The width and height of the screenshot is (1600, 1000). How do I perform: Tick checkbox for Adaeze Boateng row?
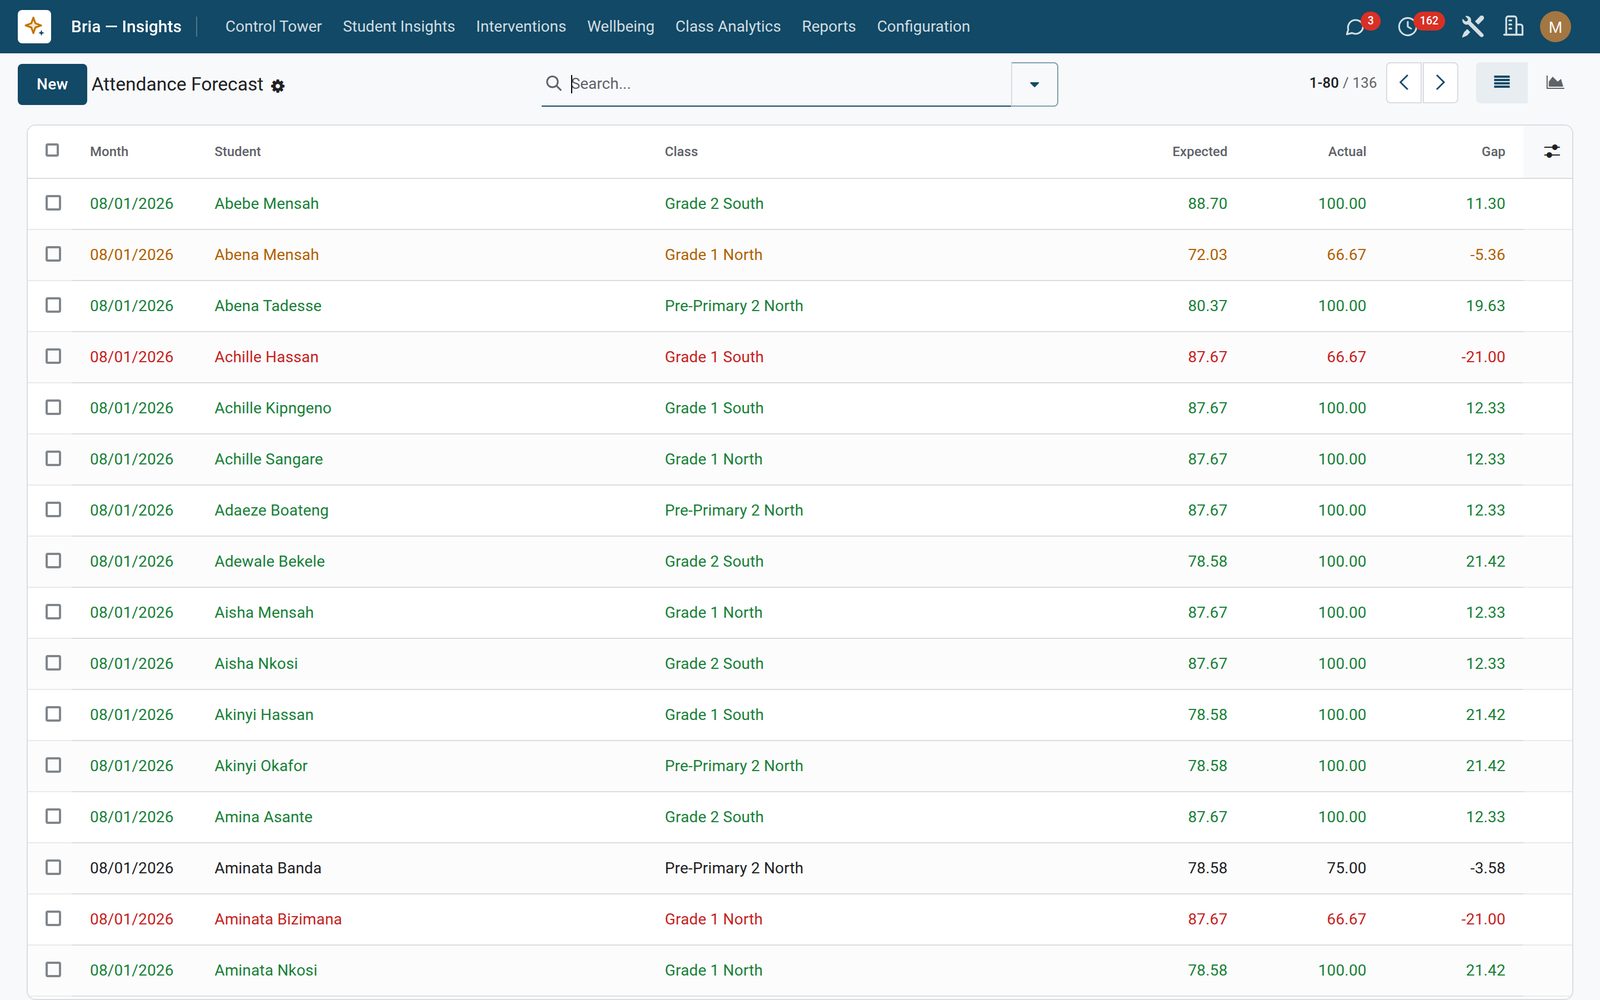[53, 509]
